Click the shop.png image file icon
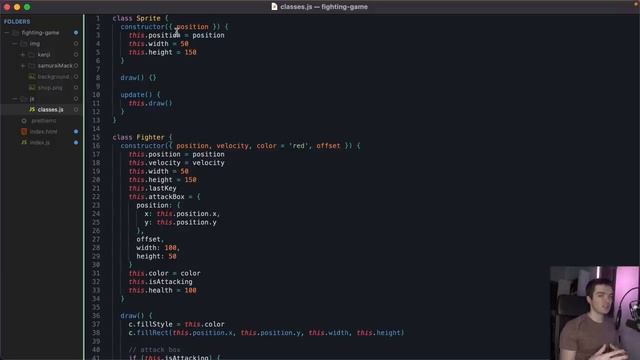 coord(32,88)
